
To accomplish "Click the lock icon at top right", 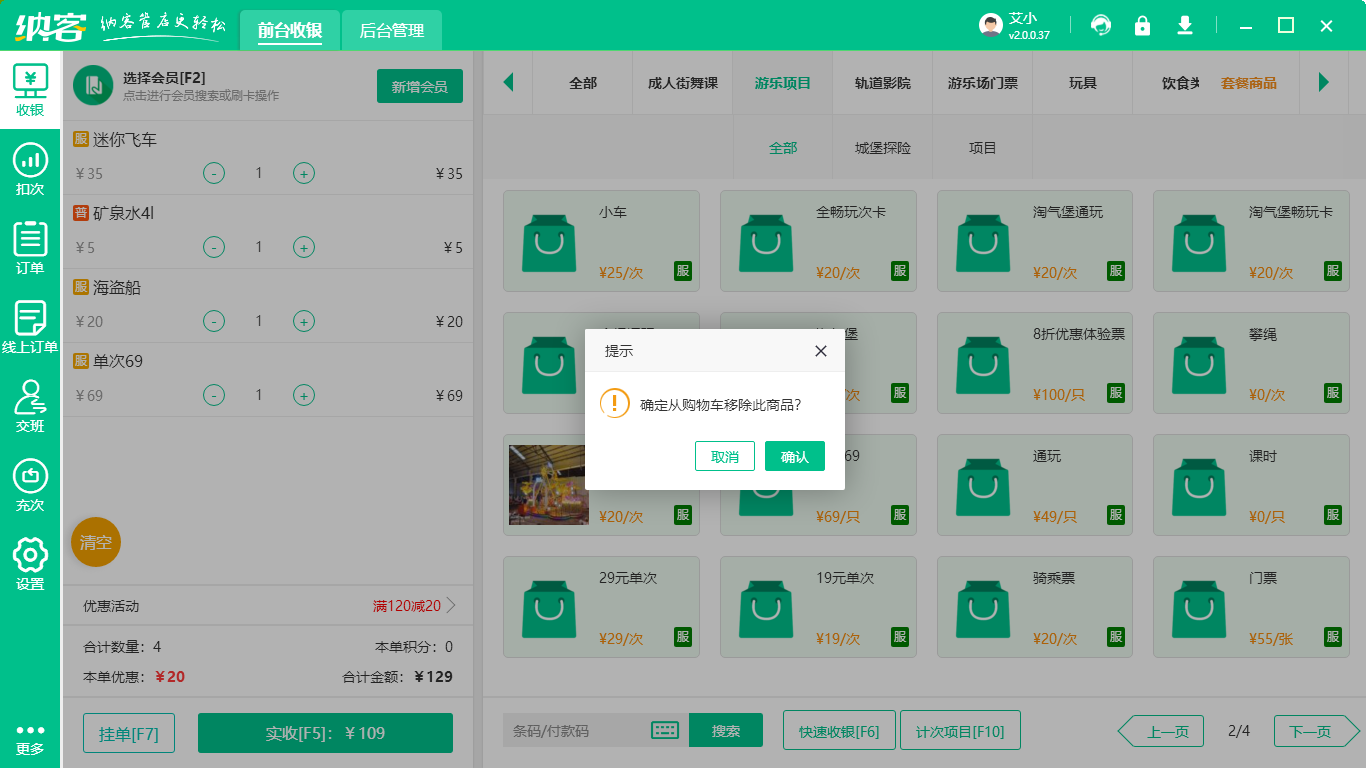I will click(1143, 25).
